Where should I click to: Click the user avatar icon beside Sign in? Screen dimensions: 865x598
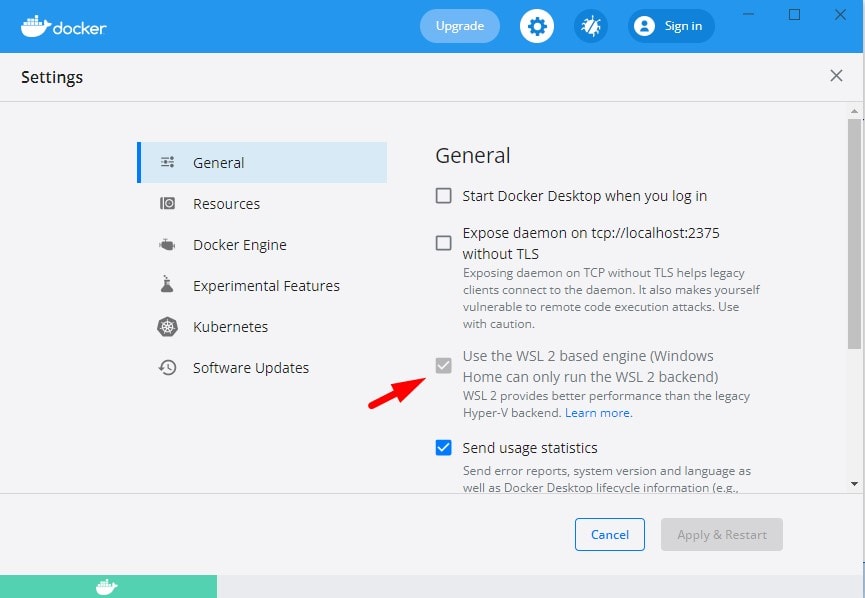pos(644,26)
